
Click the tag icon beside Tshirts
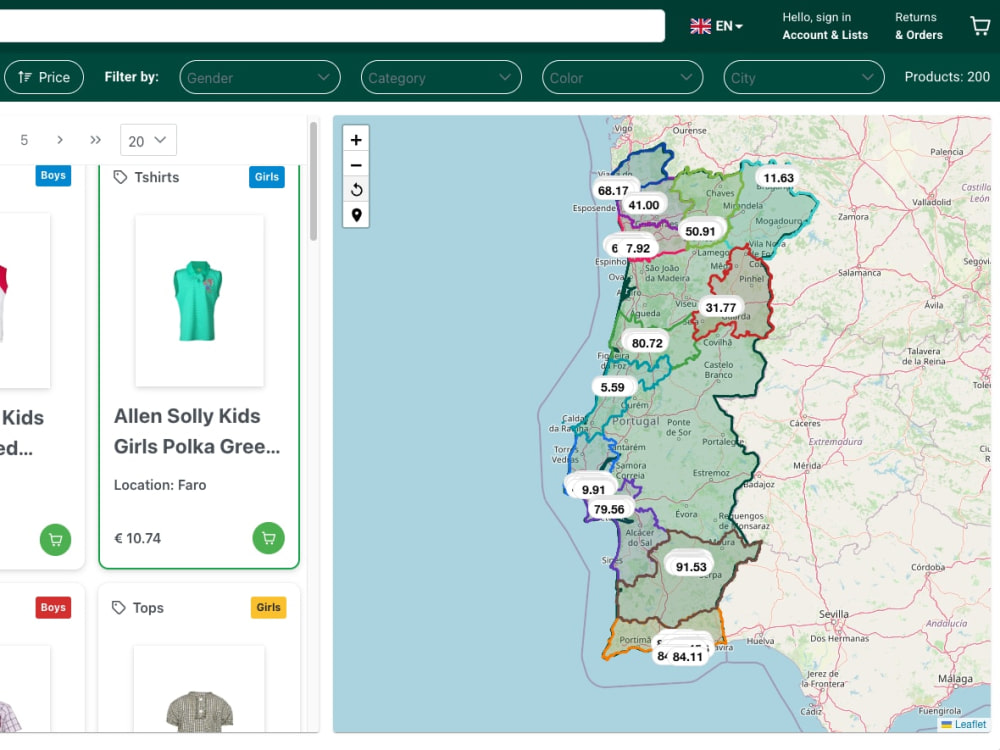coord(120,177)
